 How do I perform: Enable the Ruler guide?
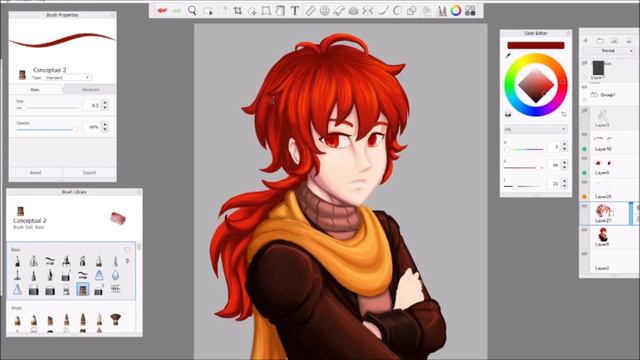coord(311,11)
